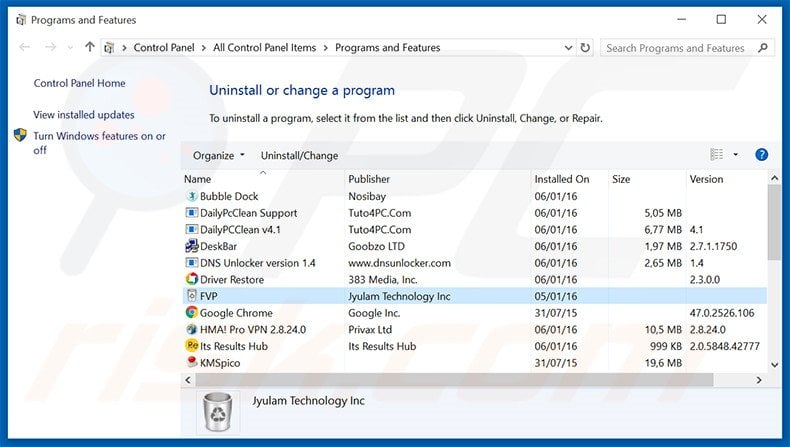
Task: Expand the chevron after All Control Panel Items
Action: [x=325, y=48]
